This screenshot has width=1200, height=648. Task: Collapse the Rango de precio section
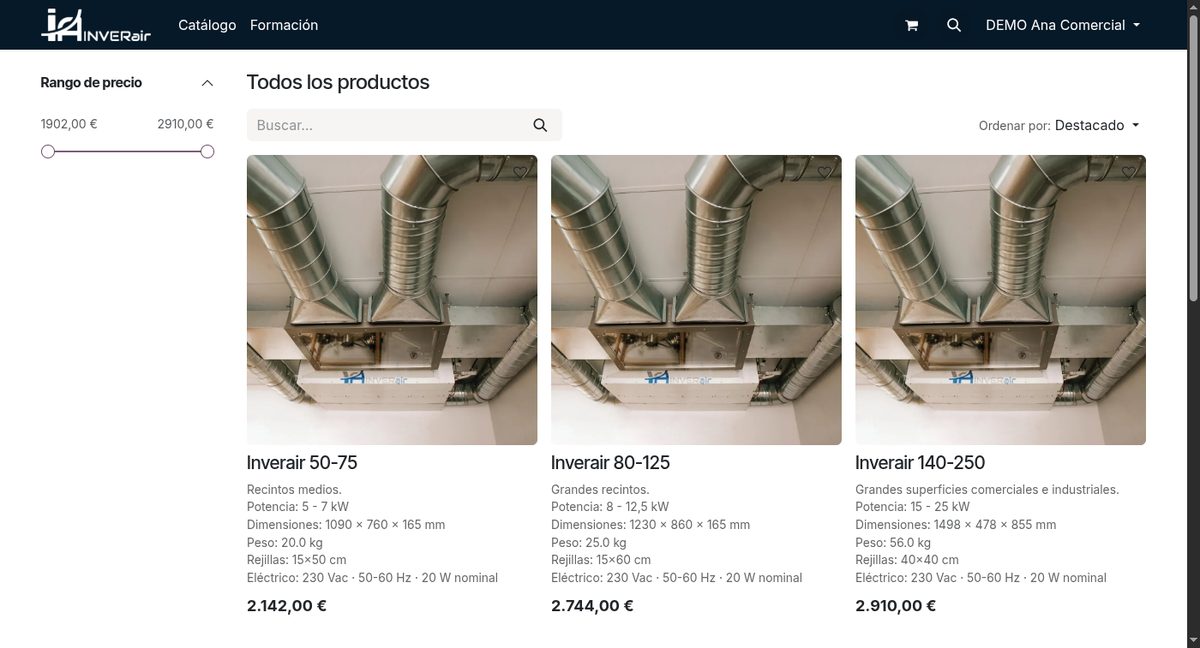tap(207, 83)
